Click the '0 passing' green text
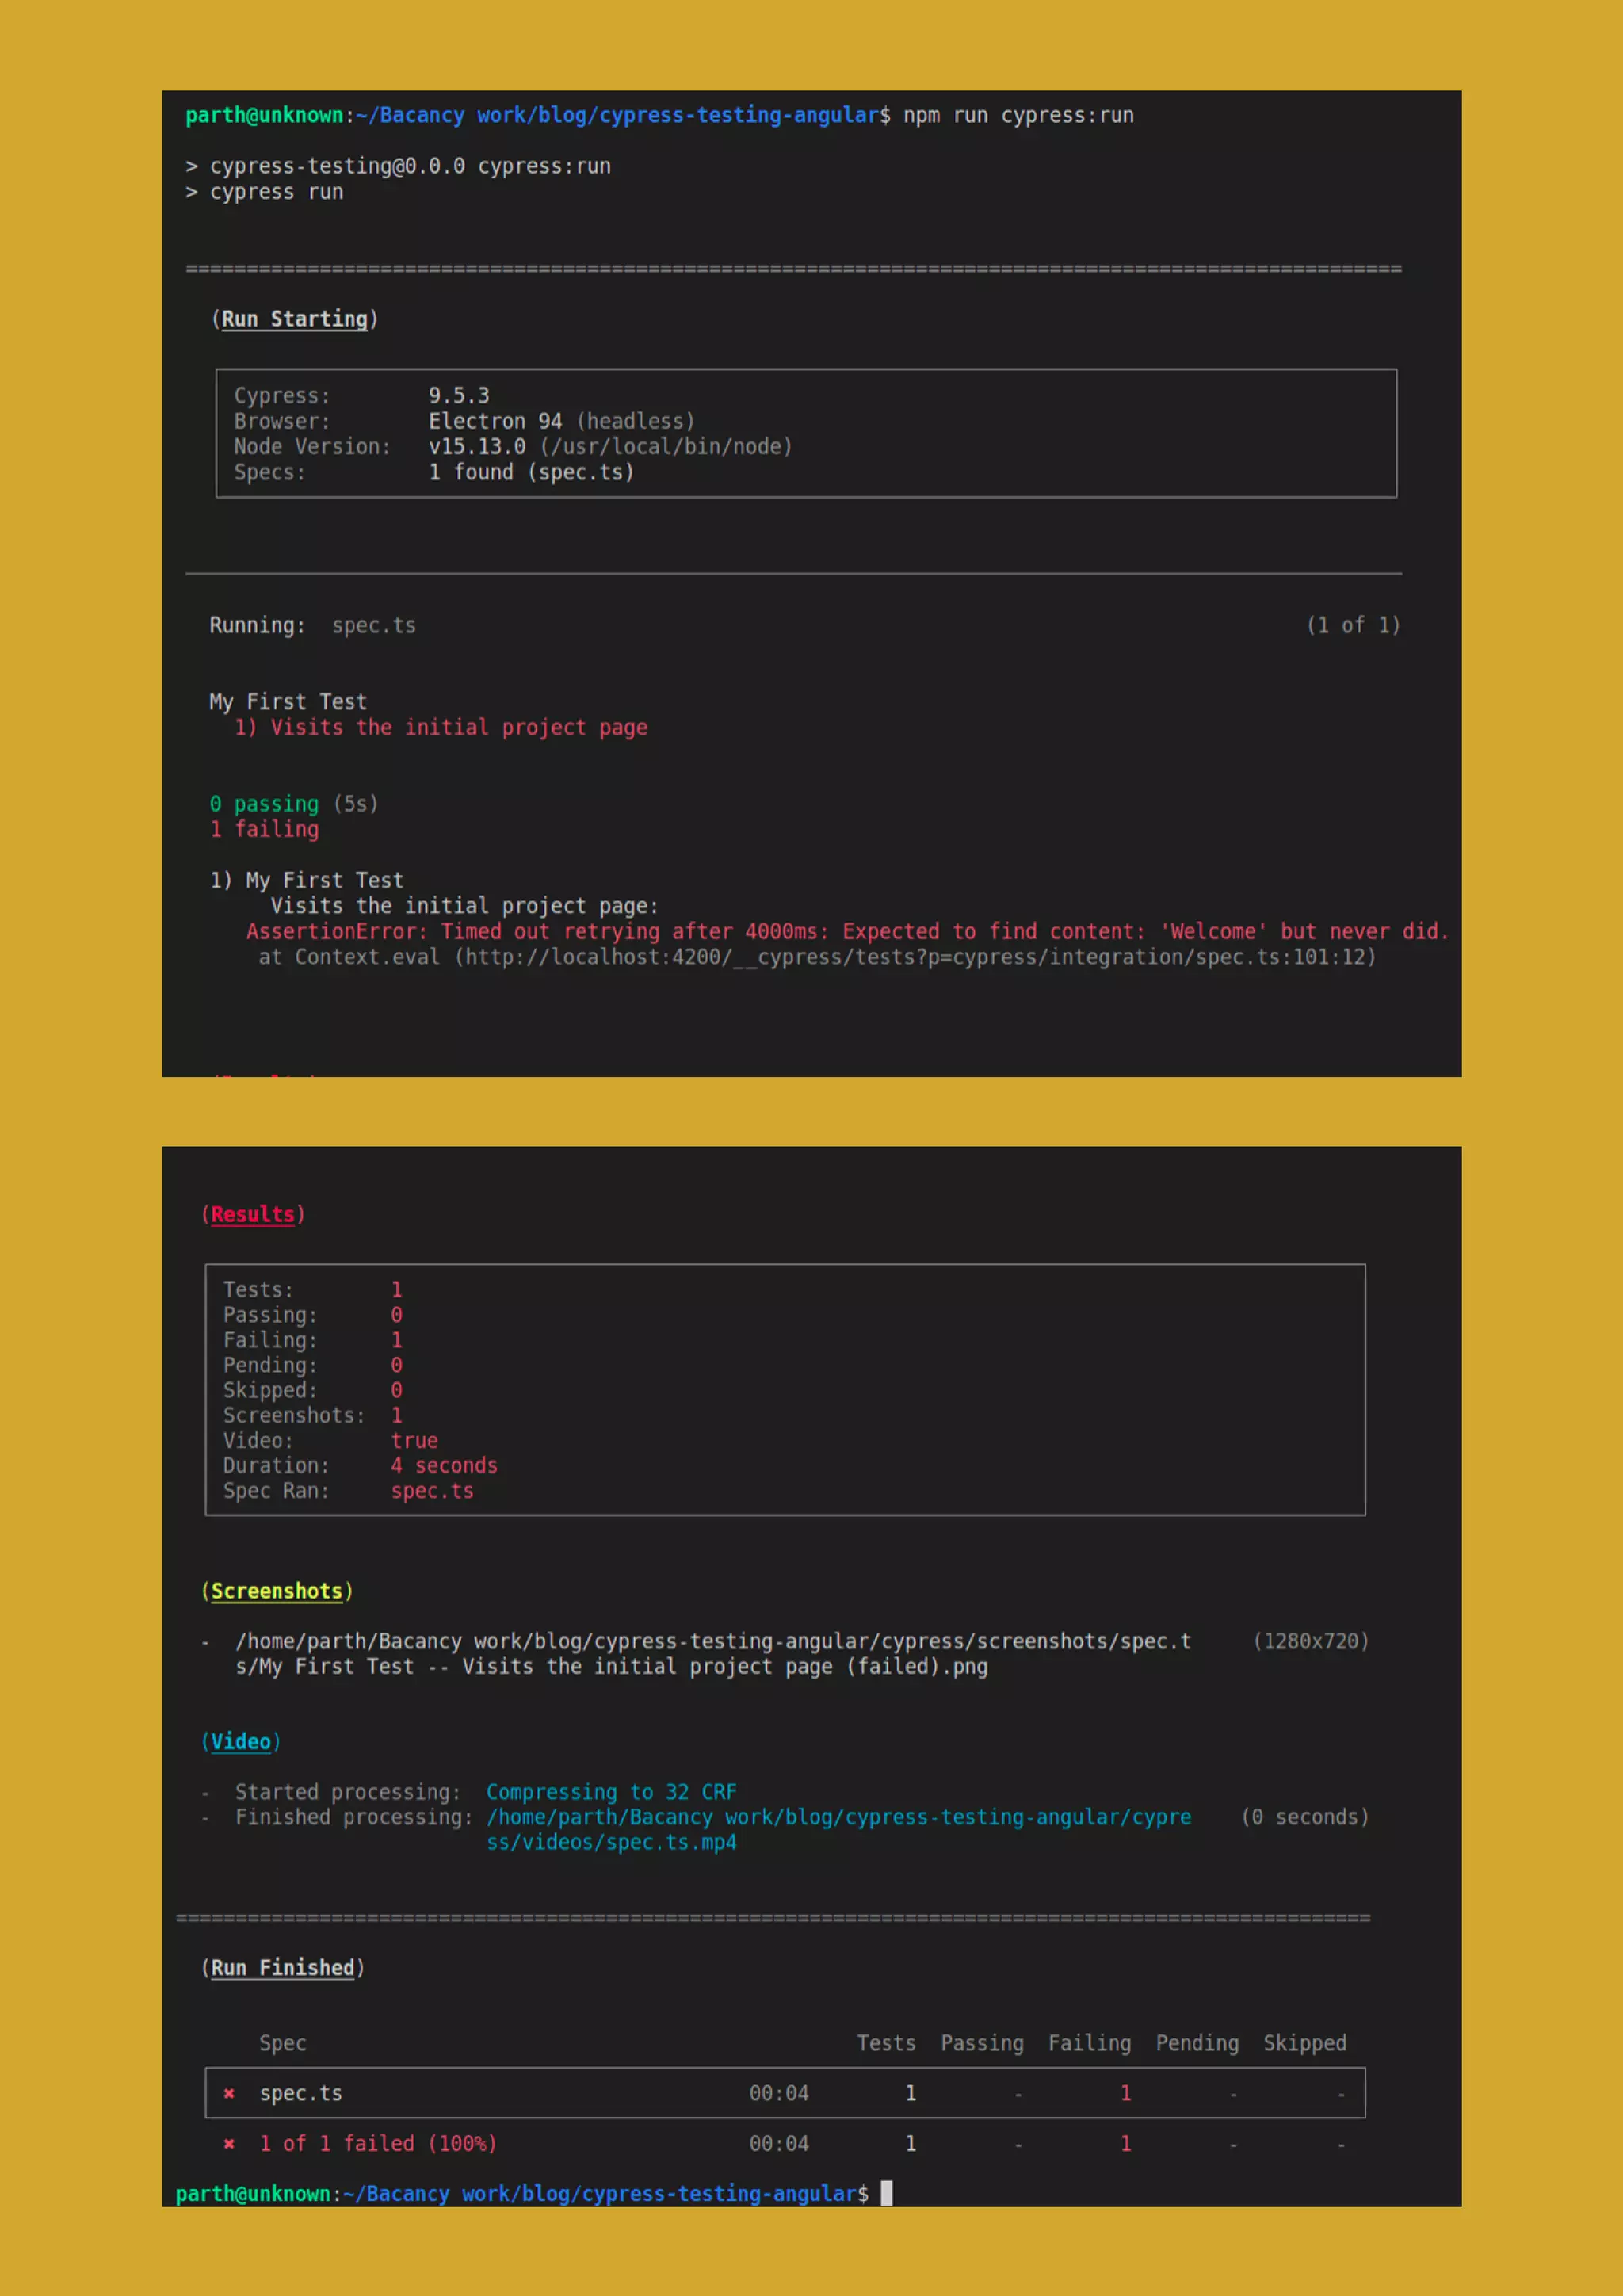 coord(264,804)
